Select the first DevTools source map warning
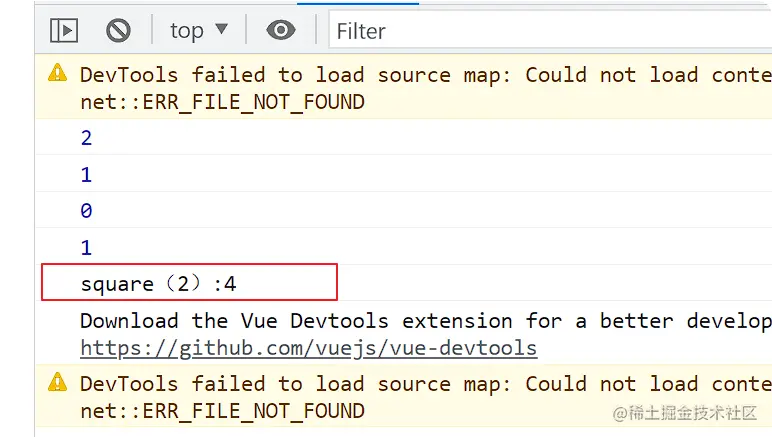 pyautogui.click(x=404, y=88)
